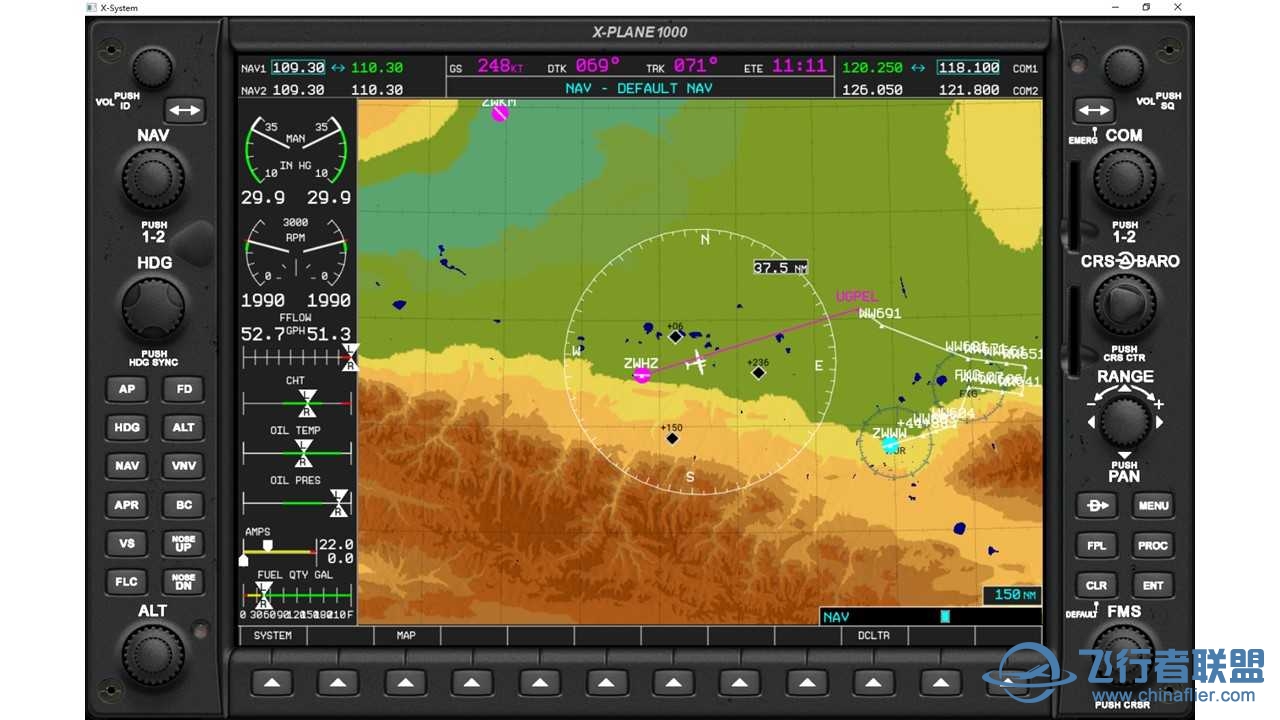Screen dimensions: 1280x720
Task: Select the ZWHZ airport symbol on the map
Action: 642,375
